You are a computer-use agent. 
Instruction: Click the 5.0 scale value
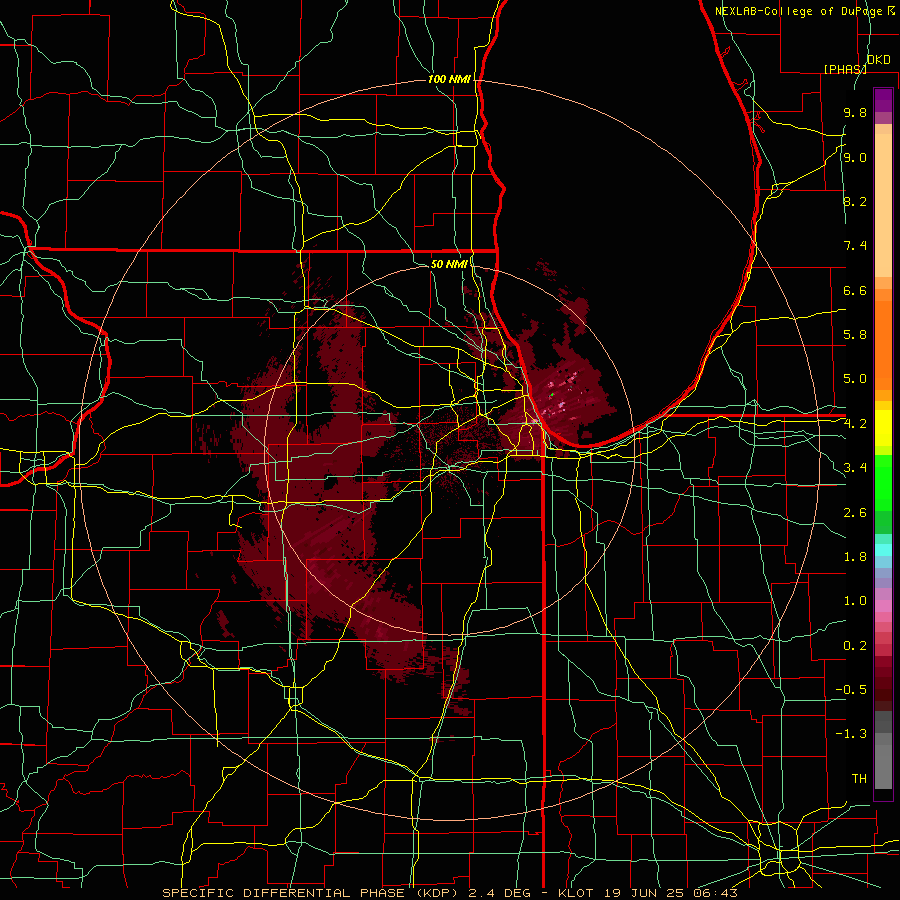[855, 379]
